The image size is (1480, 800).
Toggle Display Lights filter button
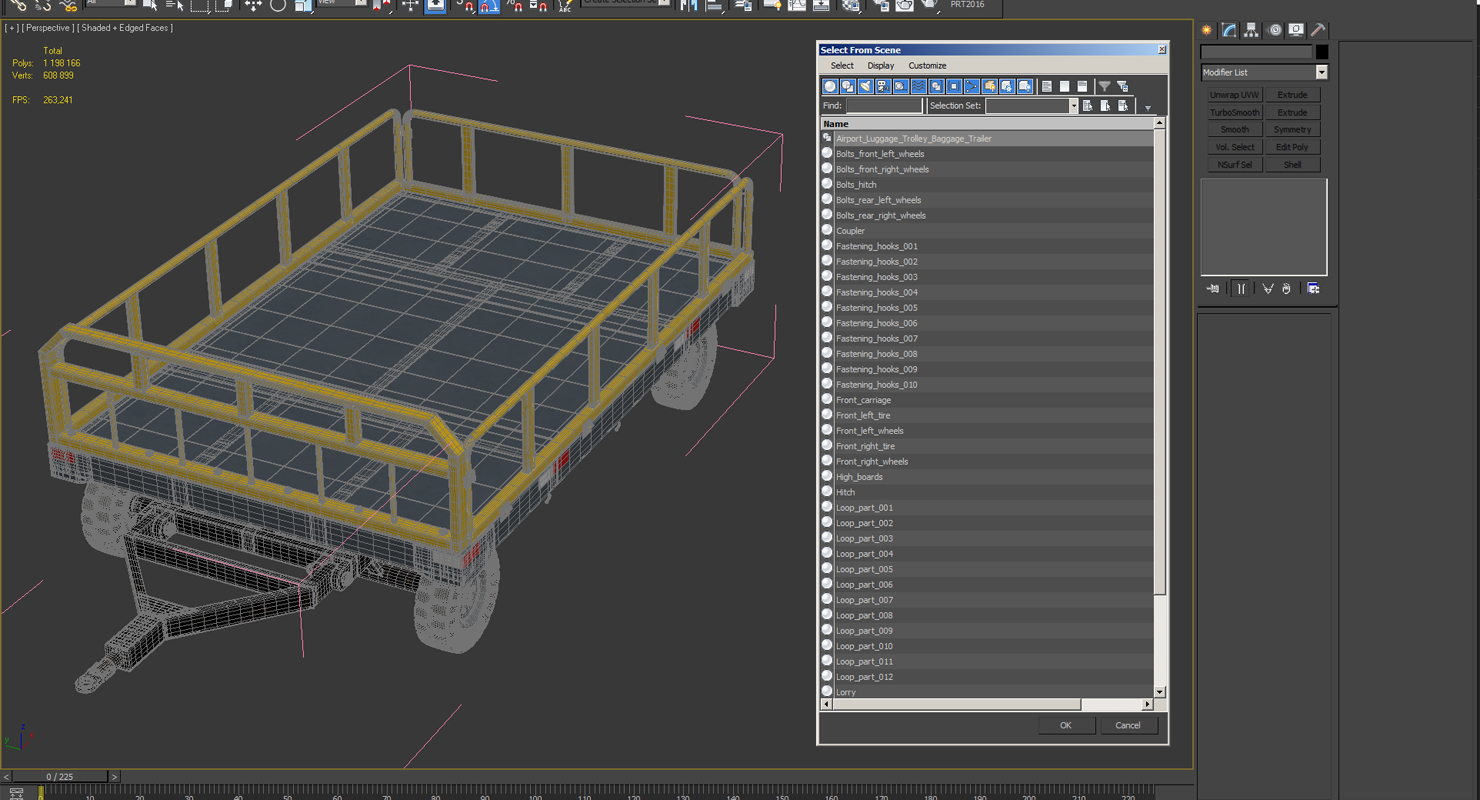(865, 87)
